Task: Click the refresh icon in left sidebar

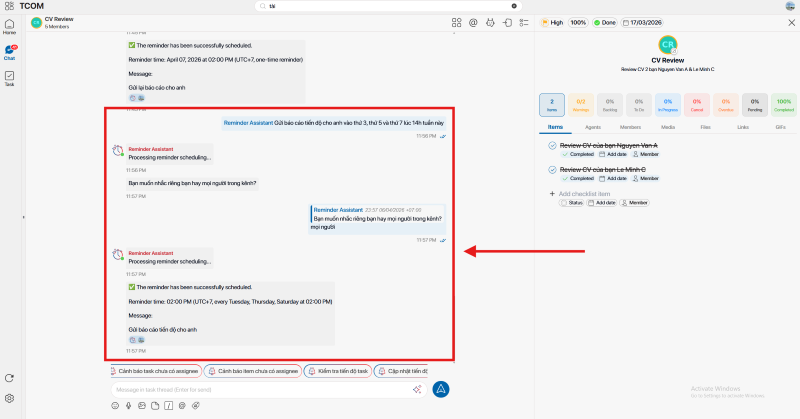Action: (x=9, y=378)
